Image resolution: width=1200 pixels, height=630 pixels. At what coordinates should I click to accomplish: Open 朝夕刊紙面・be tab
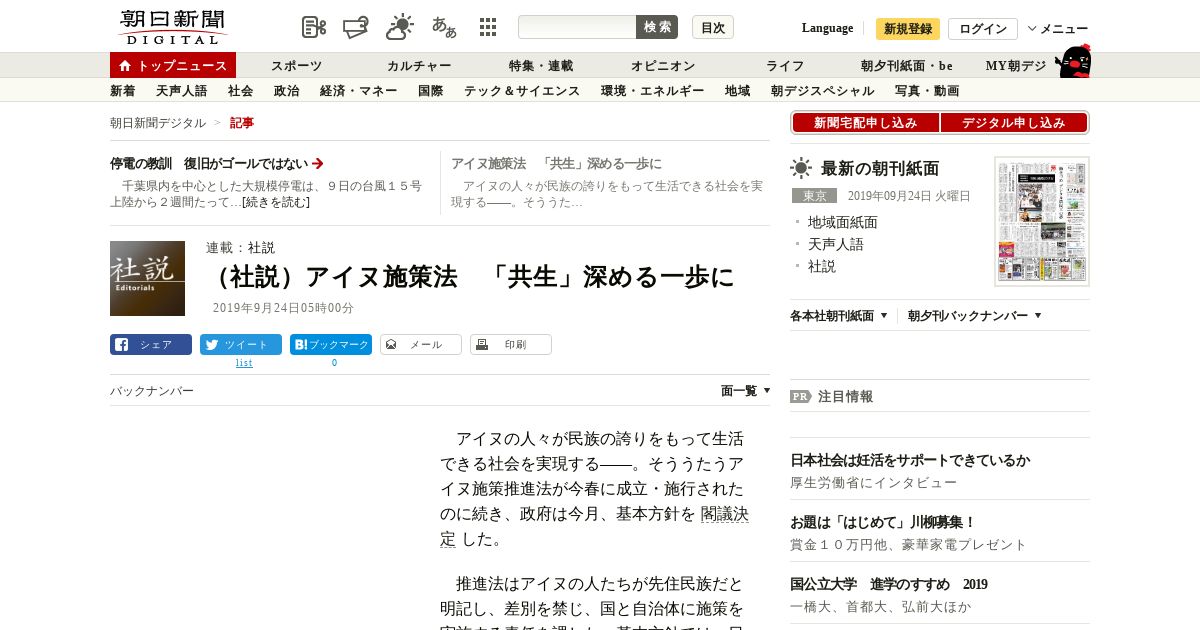tap(907, 66)
